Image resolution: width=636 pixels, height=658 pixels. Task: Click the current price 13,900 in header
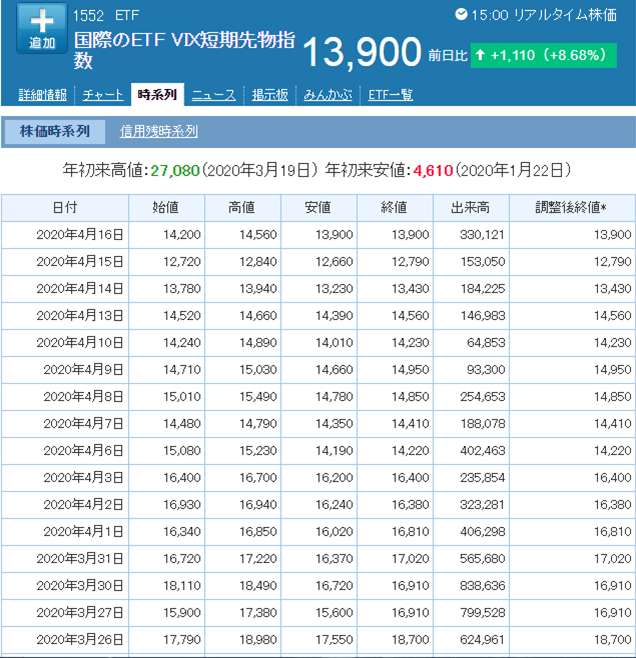362,52
